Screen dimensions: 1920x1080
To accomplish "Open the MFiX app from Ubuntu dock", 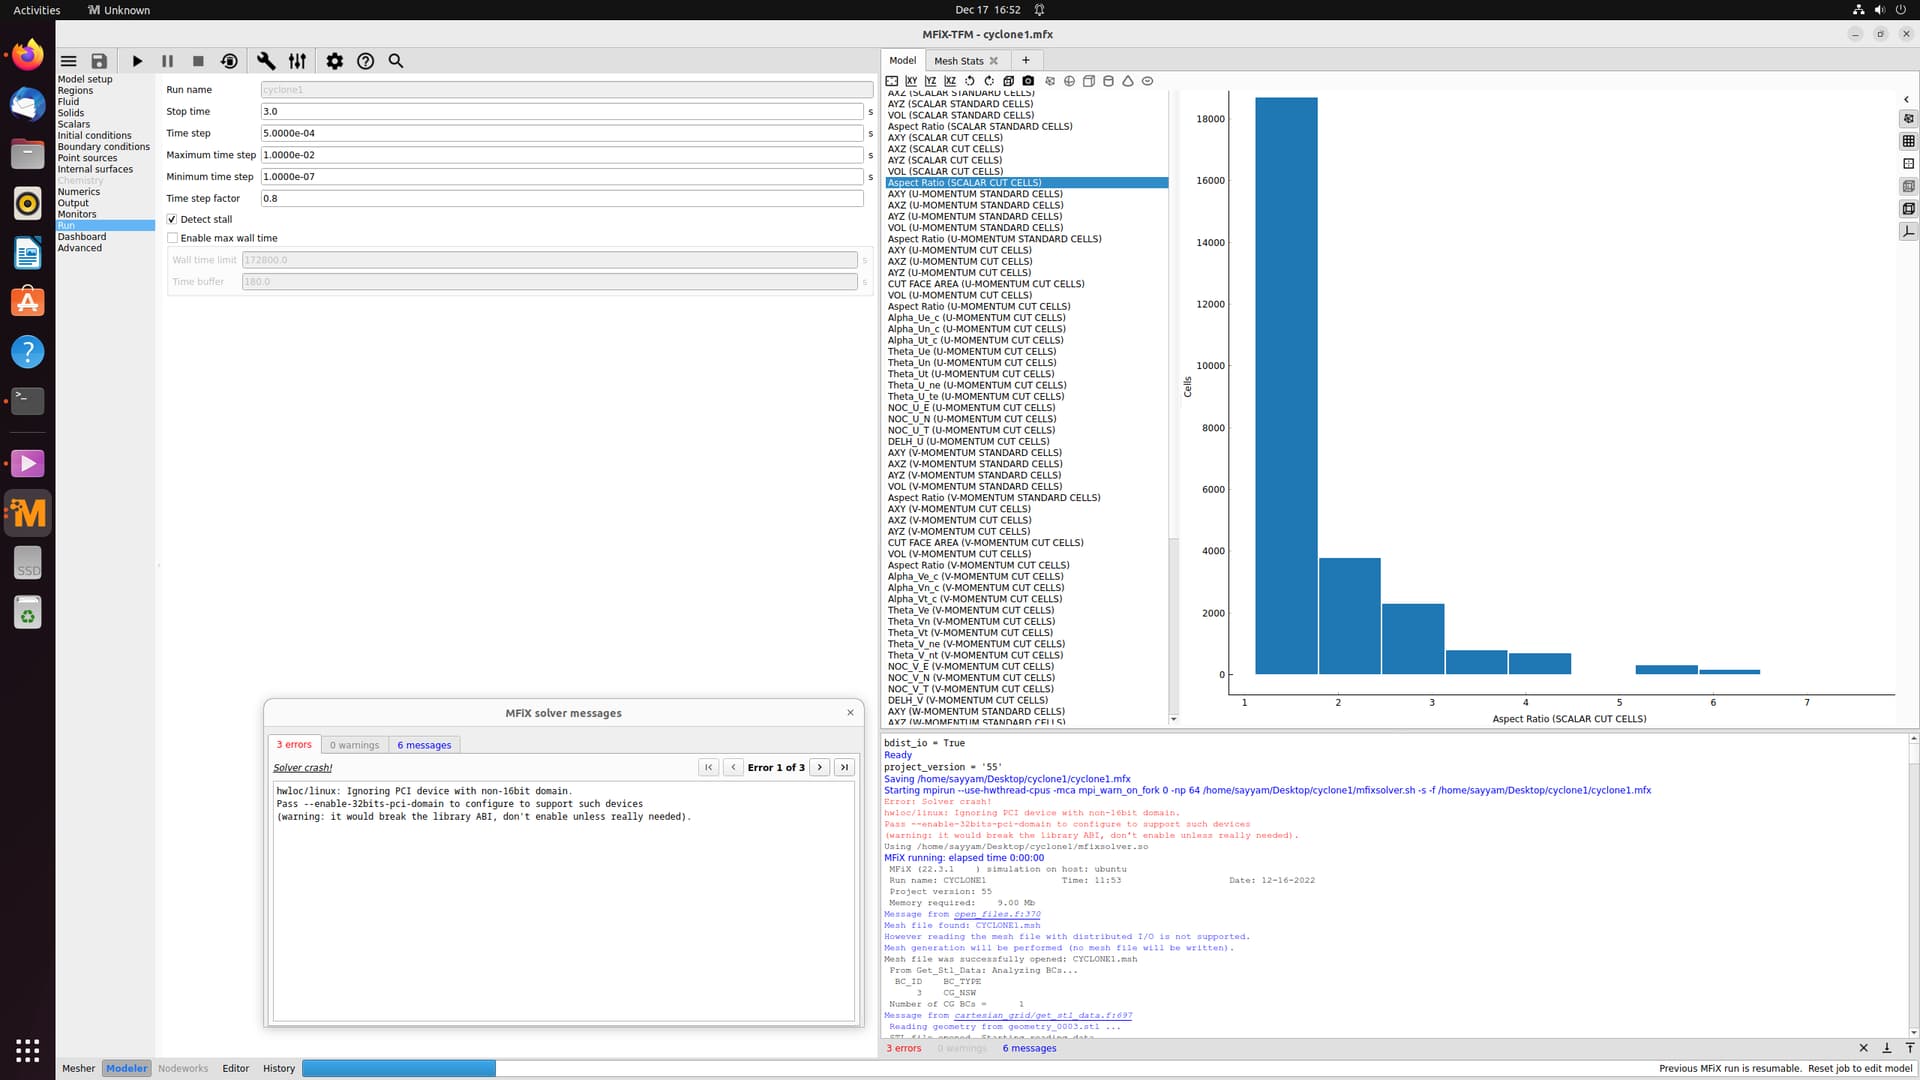I will [x=28, y=513].
